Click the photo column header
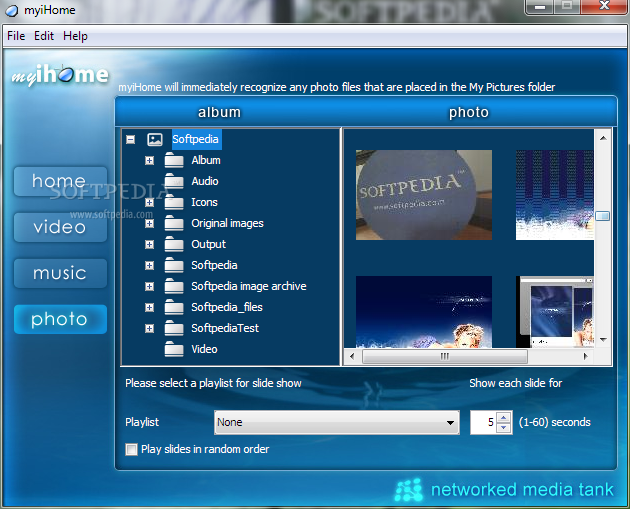 469,112
